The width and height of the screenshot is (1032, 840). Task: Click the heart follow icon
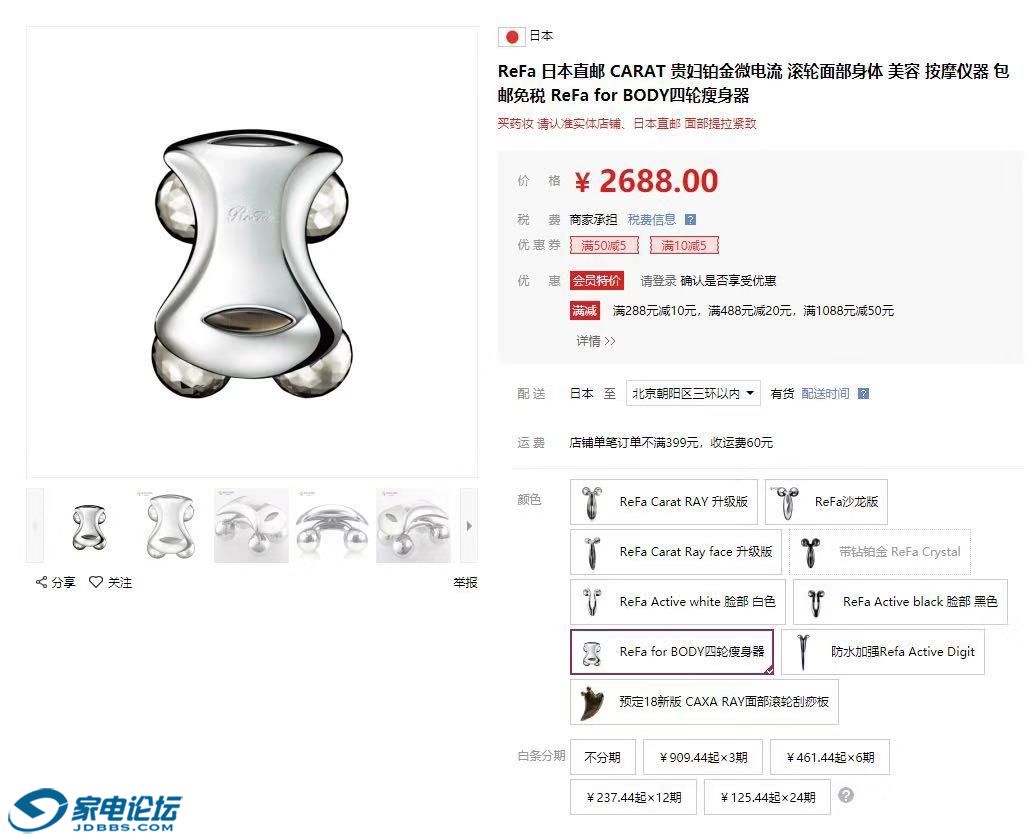click(96, 582)
